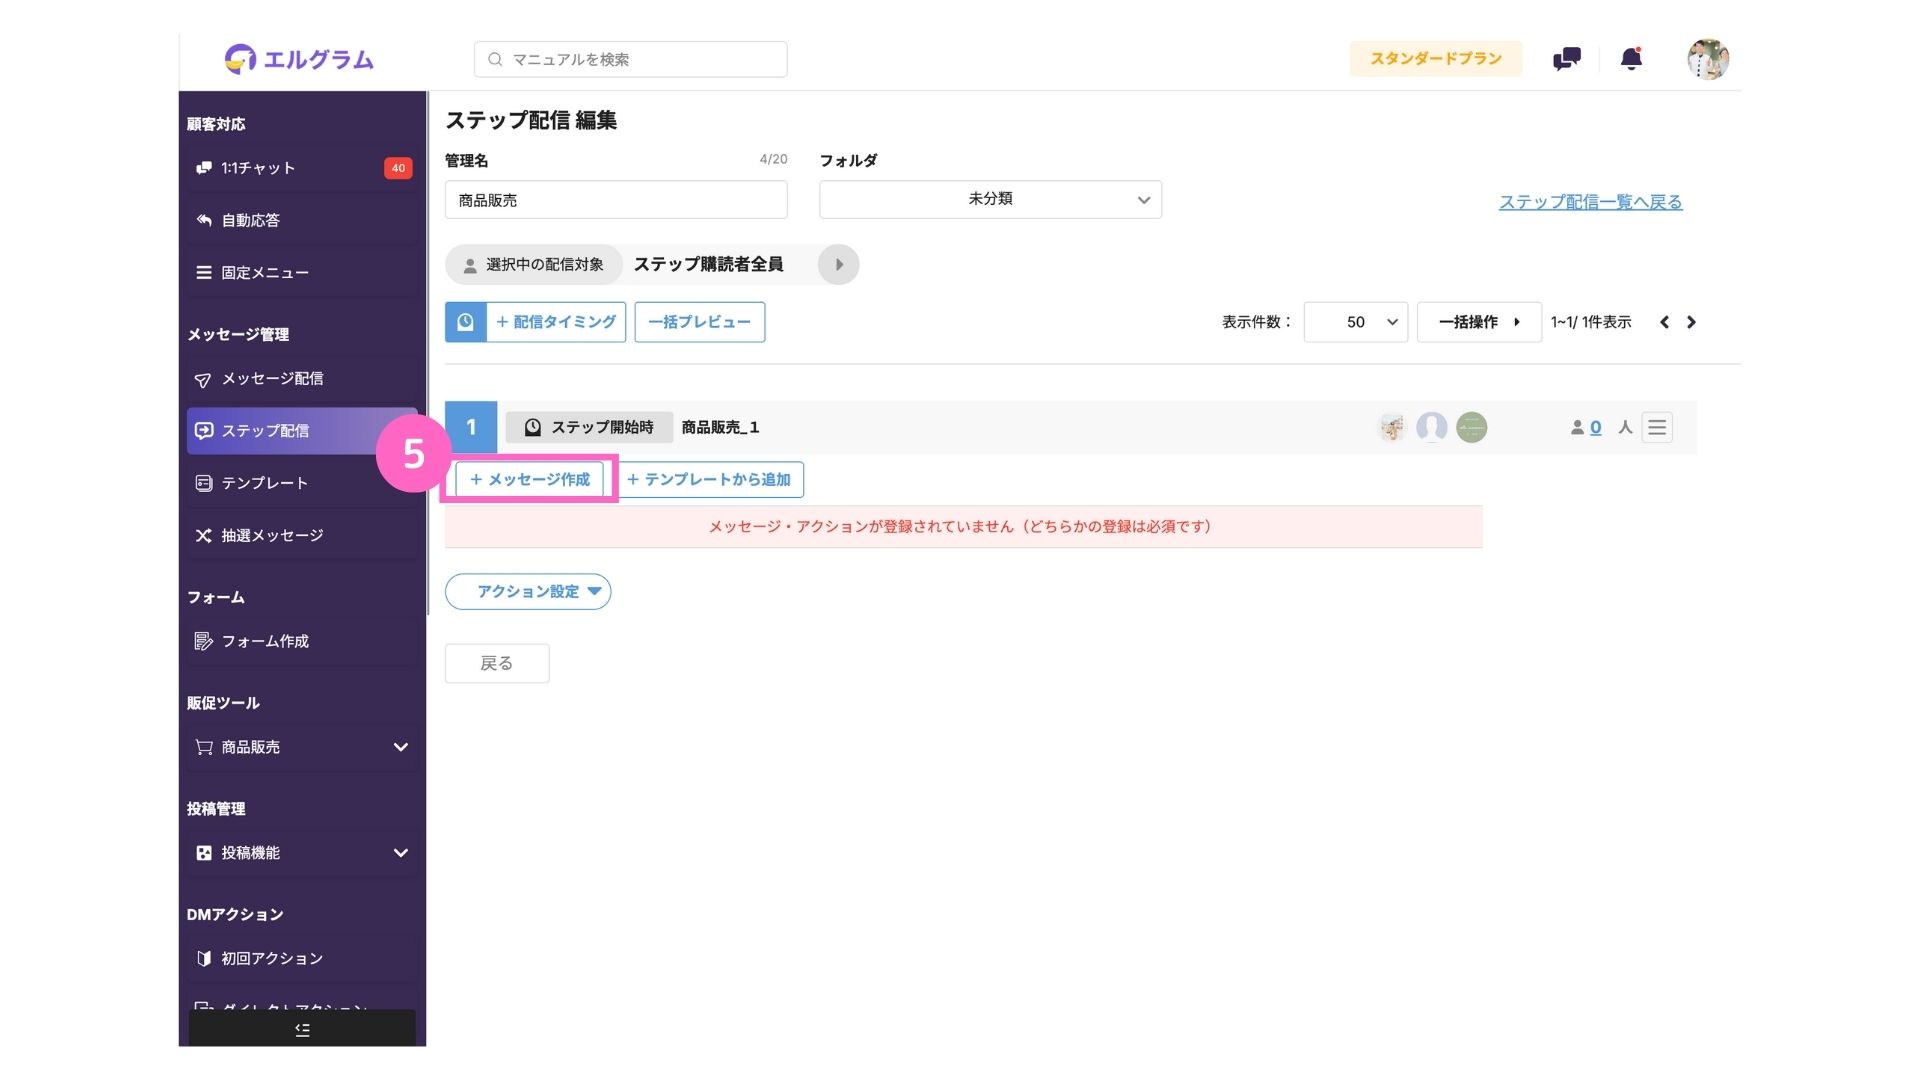Click the + 配信タイミング button

[x=556, y=322]
